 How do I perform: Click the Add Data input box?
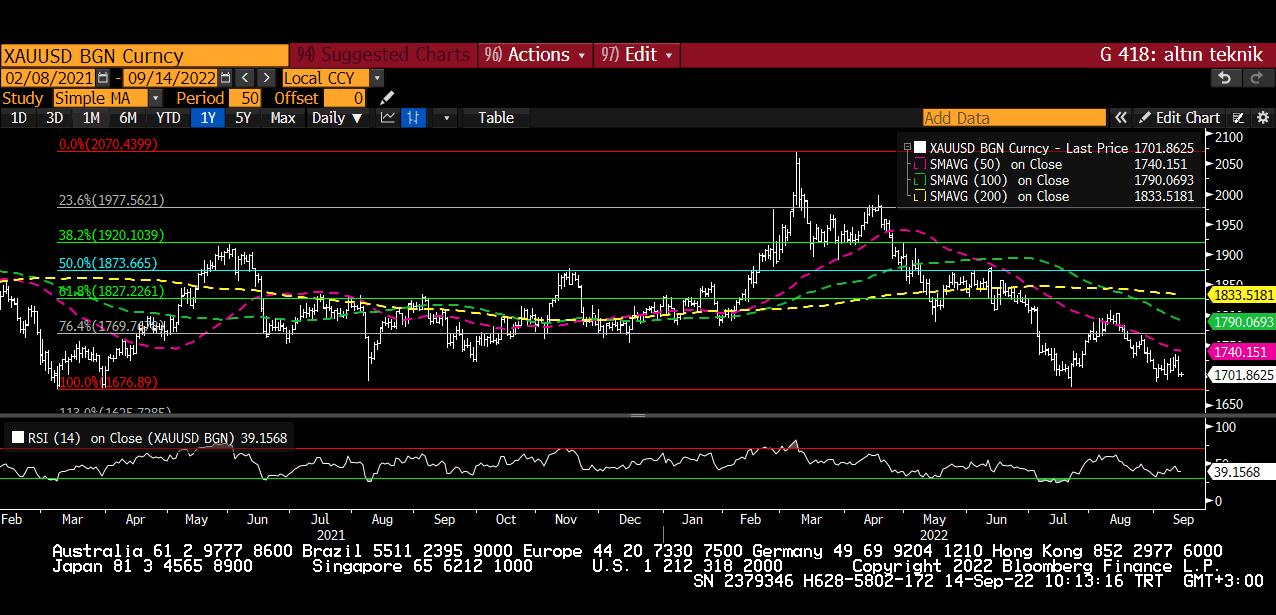click(1014, 118)
